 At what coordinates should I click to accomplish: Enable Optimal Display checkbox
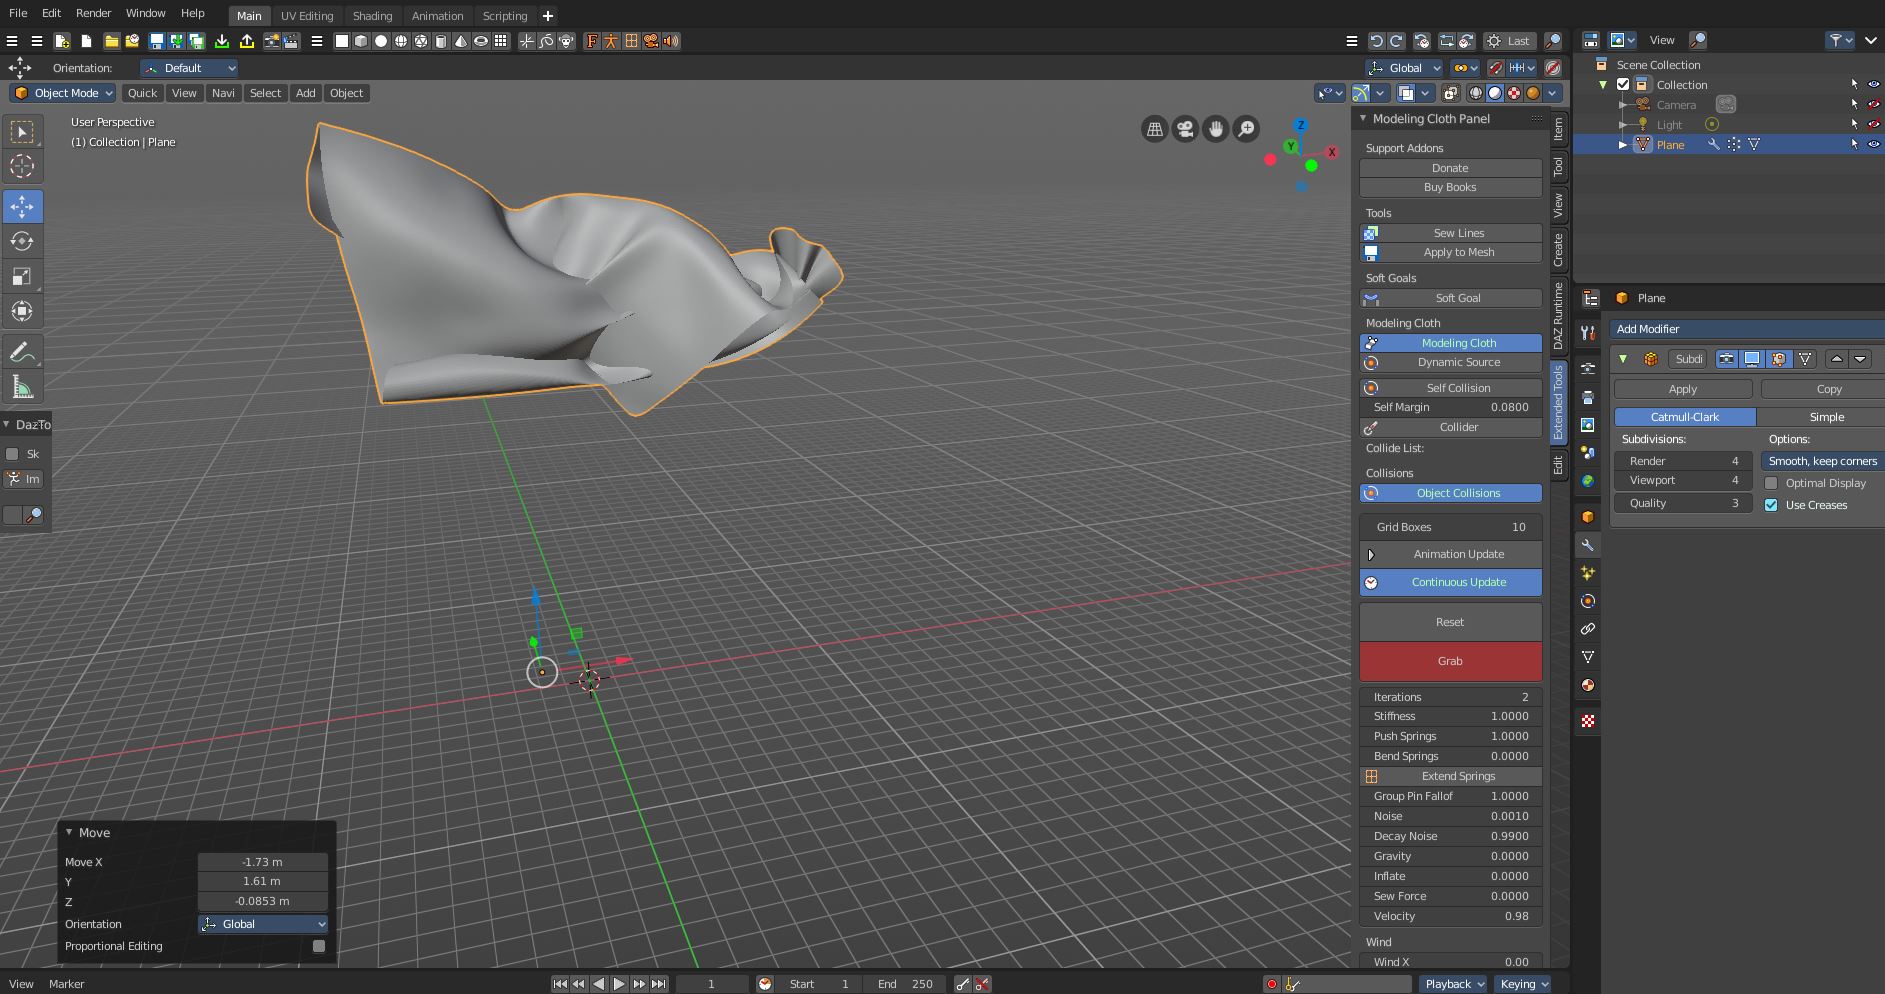(1771, 483)
